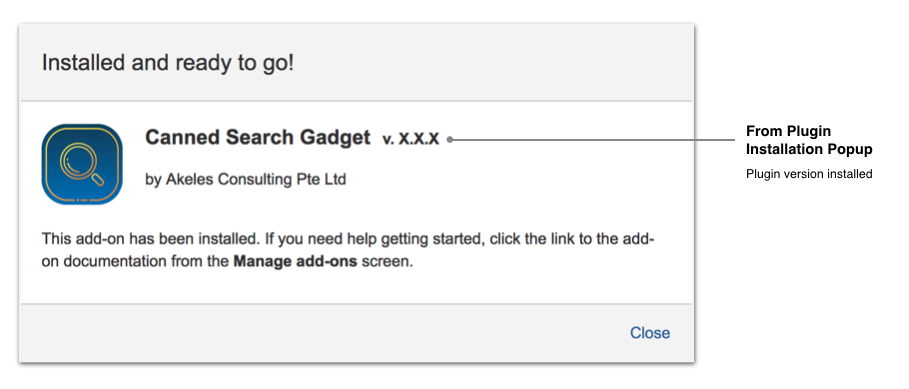Click the word 'screen' ending the description
909x389 pixels.
pos(385,261)
